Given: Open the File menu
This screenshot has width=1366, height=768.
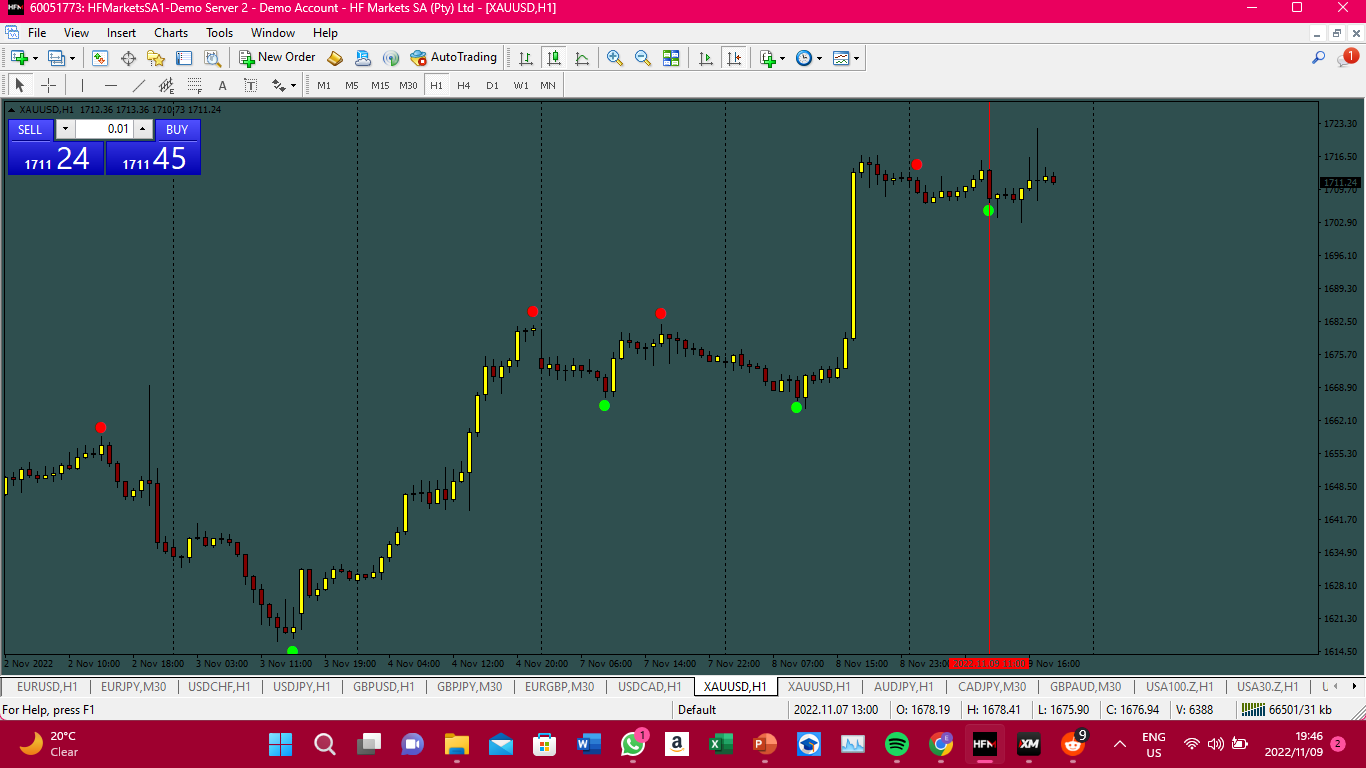Looking at the screenshot, I should pos(37,33).
